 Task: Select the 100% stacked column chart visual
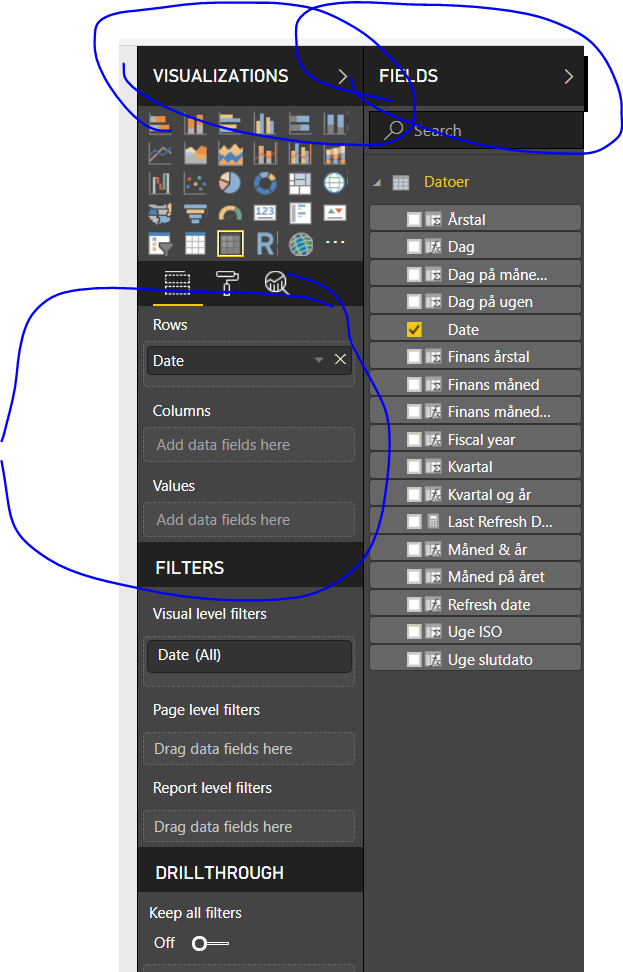point(335,124)
